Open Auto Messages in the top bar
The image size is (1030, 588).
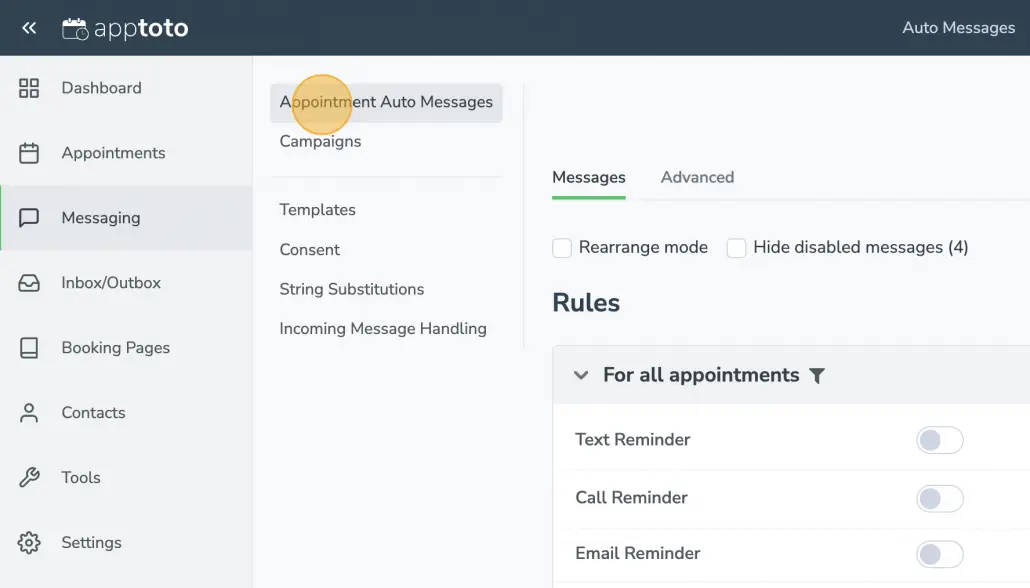[958, 27]
